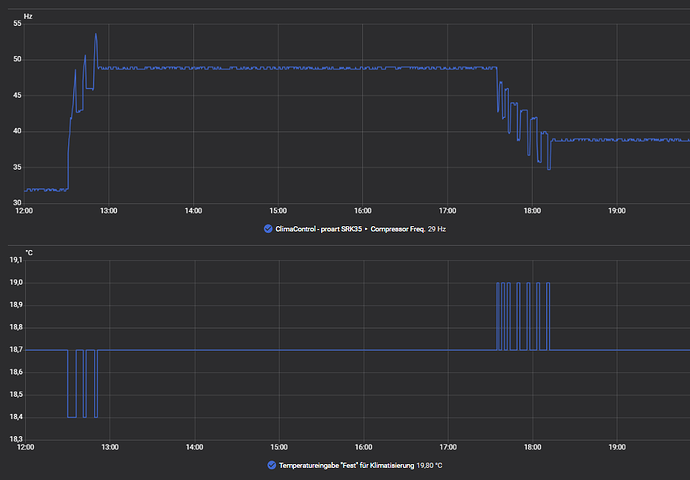Click the 19,80 °C current value

[x=429, y=465]
